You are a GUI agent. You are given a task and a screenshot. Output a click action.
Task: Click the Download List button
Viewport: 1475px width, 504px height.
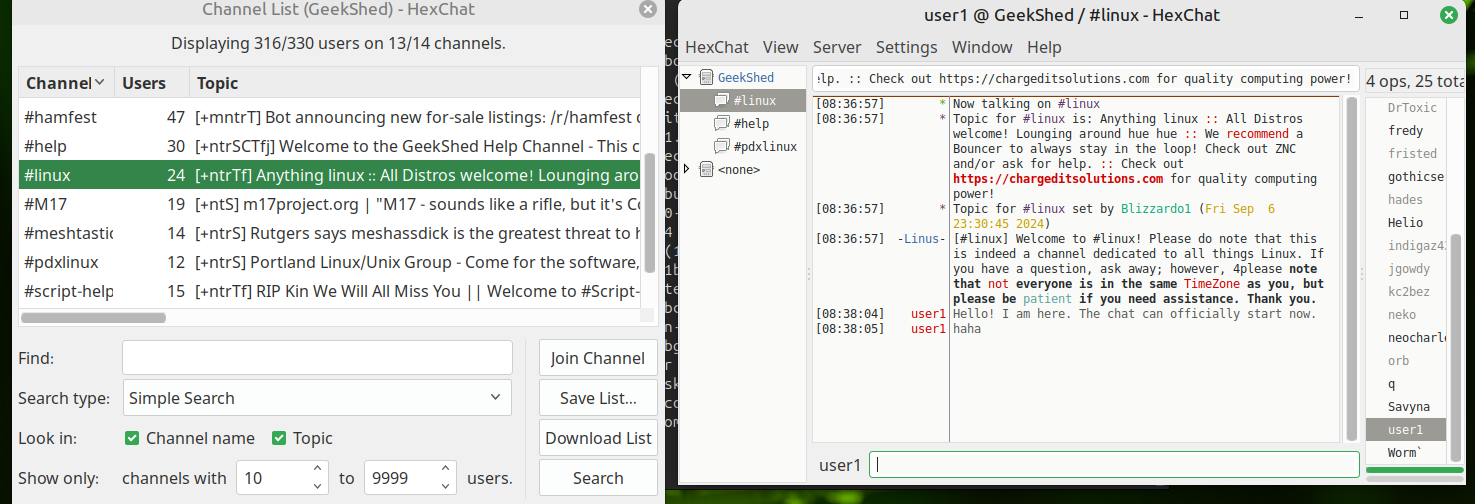tap(598, 438)
